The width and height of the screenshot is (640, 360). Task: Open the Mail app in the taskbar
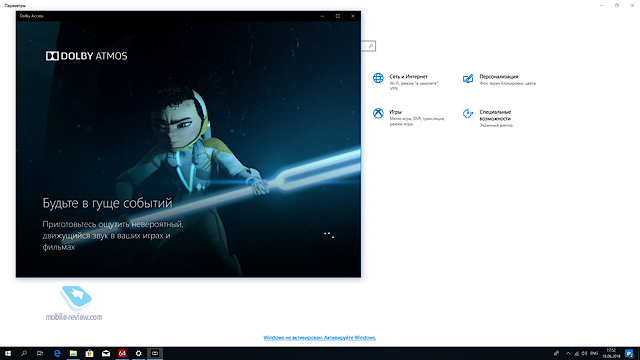[106, 353]
